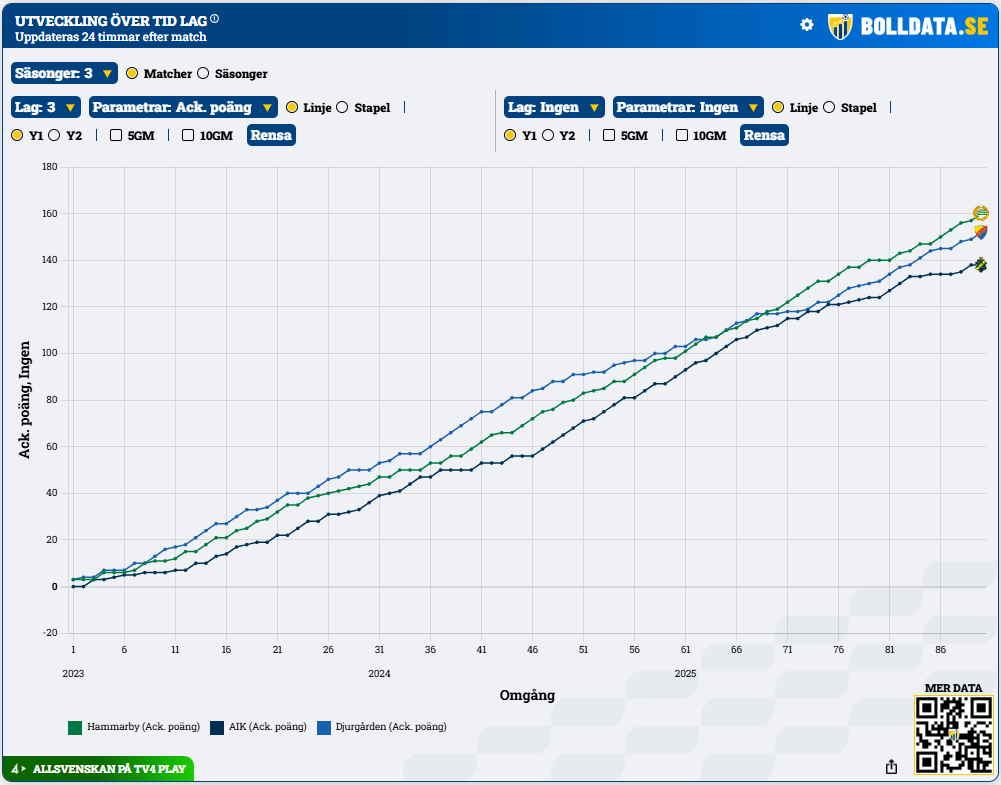Screen dimensions: 1001x785
Task: Click the green Hammarby legend swatch
Action: coord(75,727)
